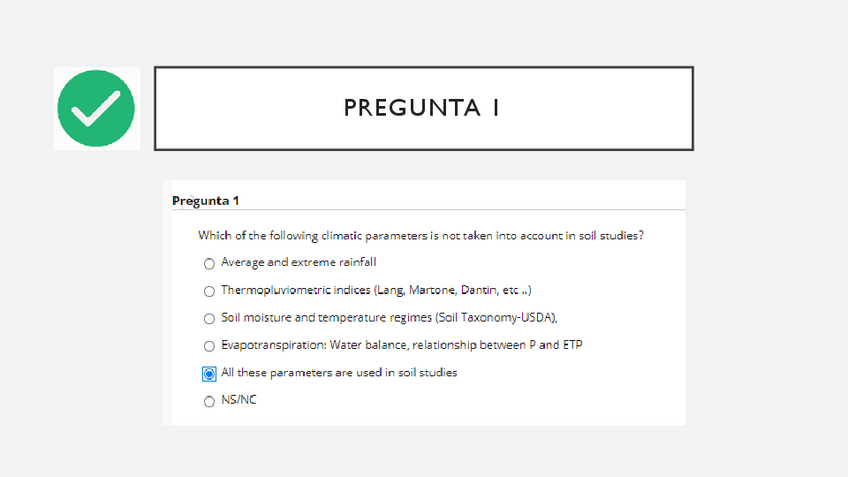Mark the 'NS/NC' radio button

pos(209,402)
